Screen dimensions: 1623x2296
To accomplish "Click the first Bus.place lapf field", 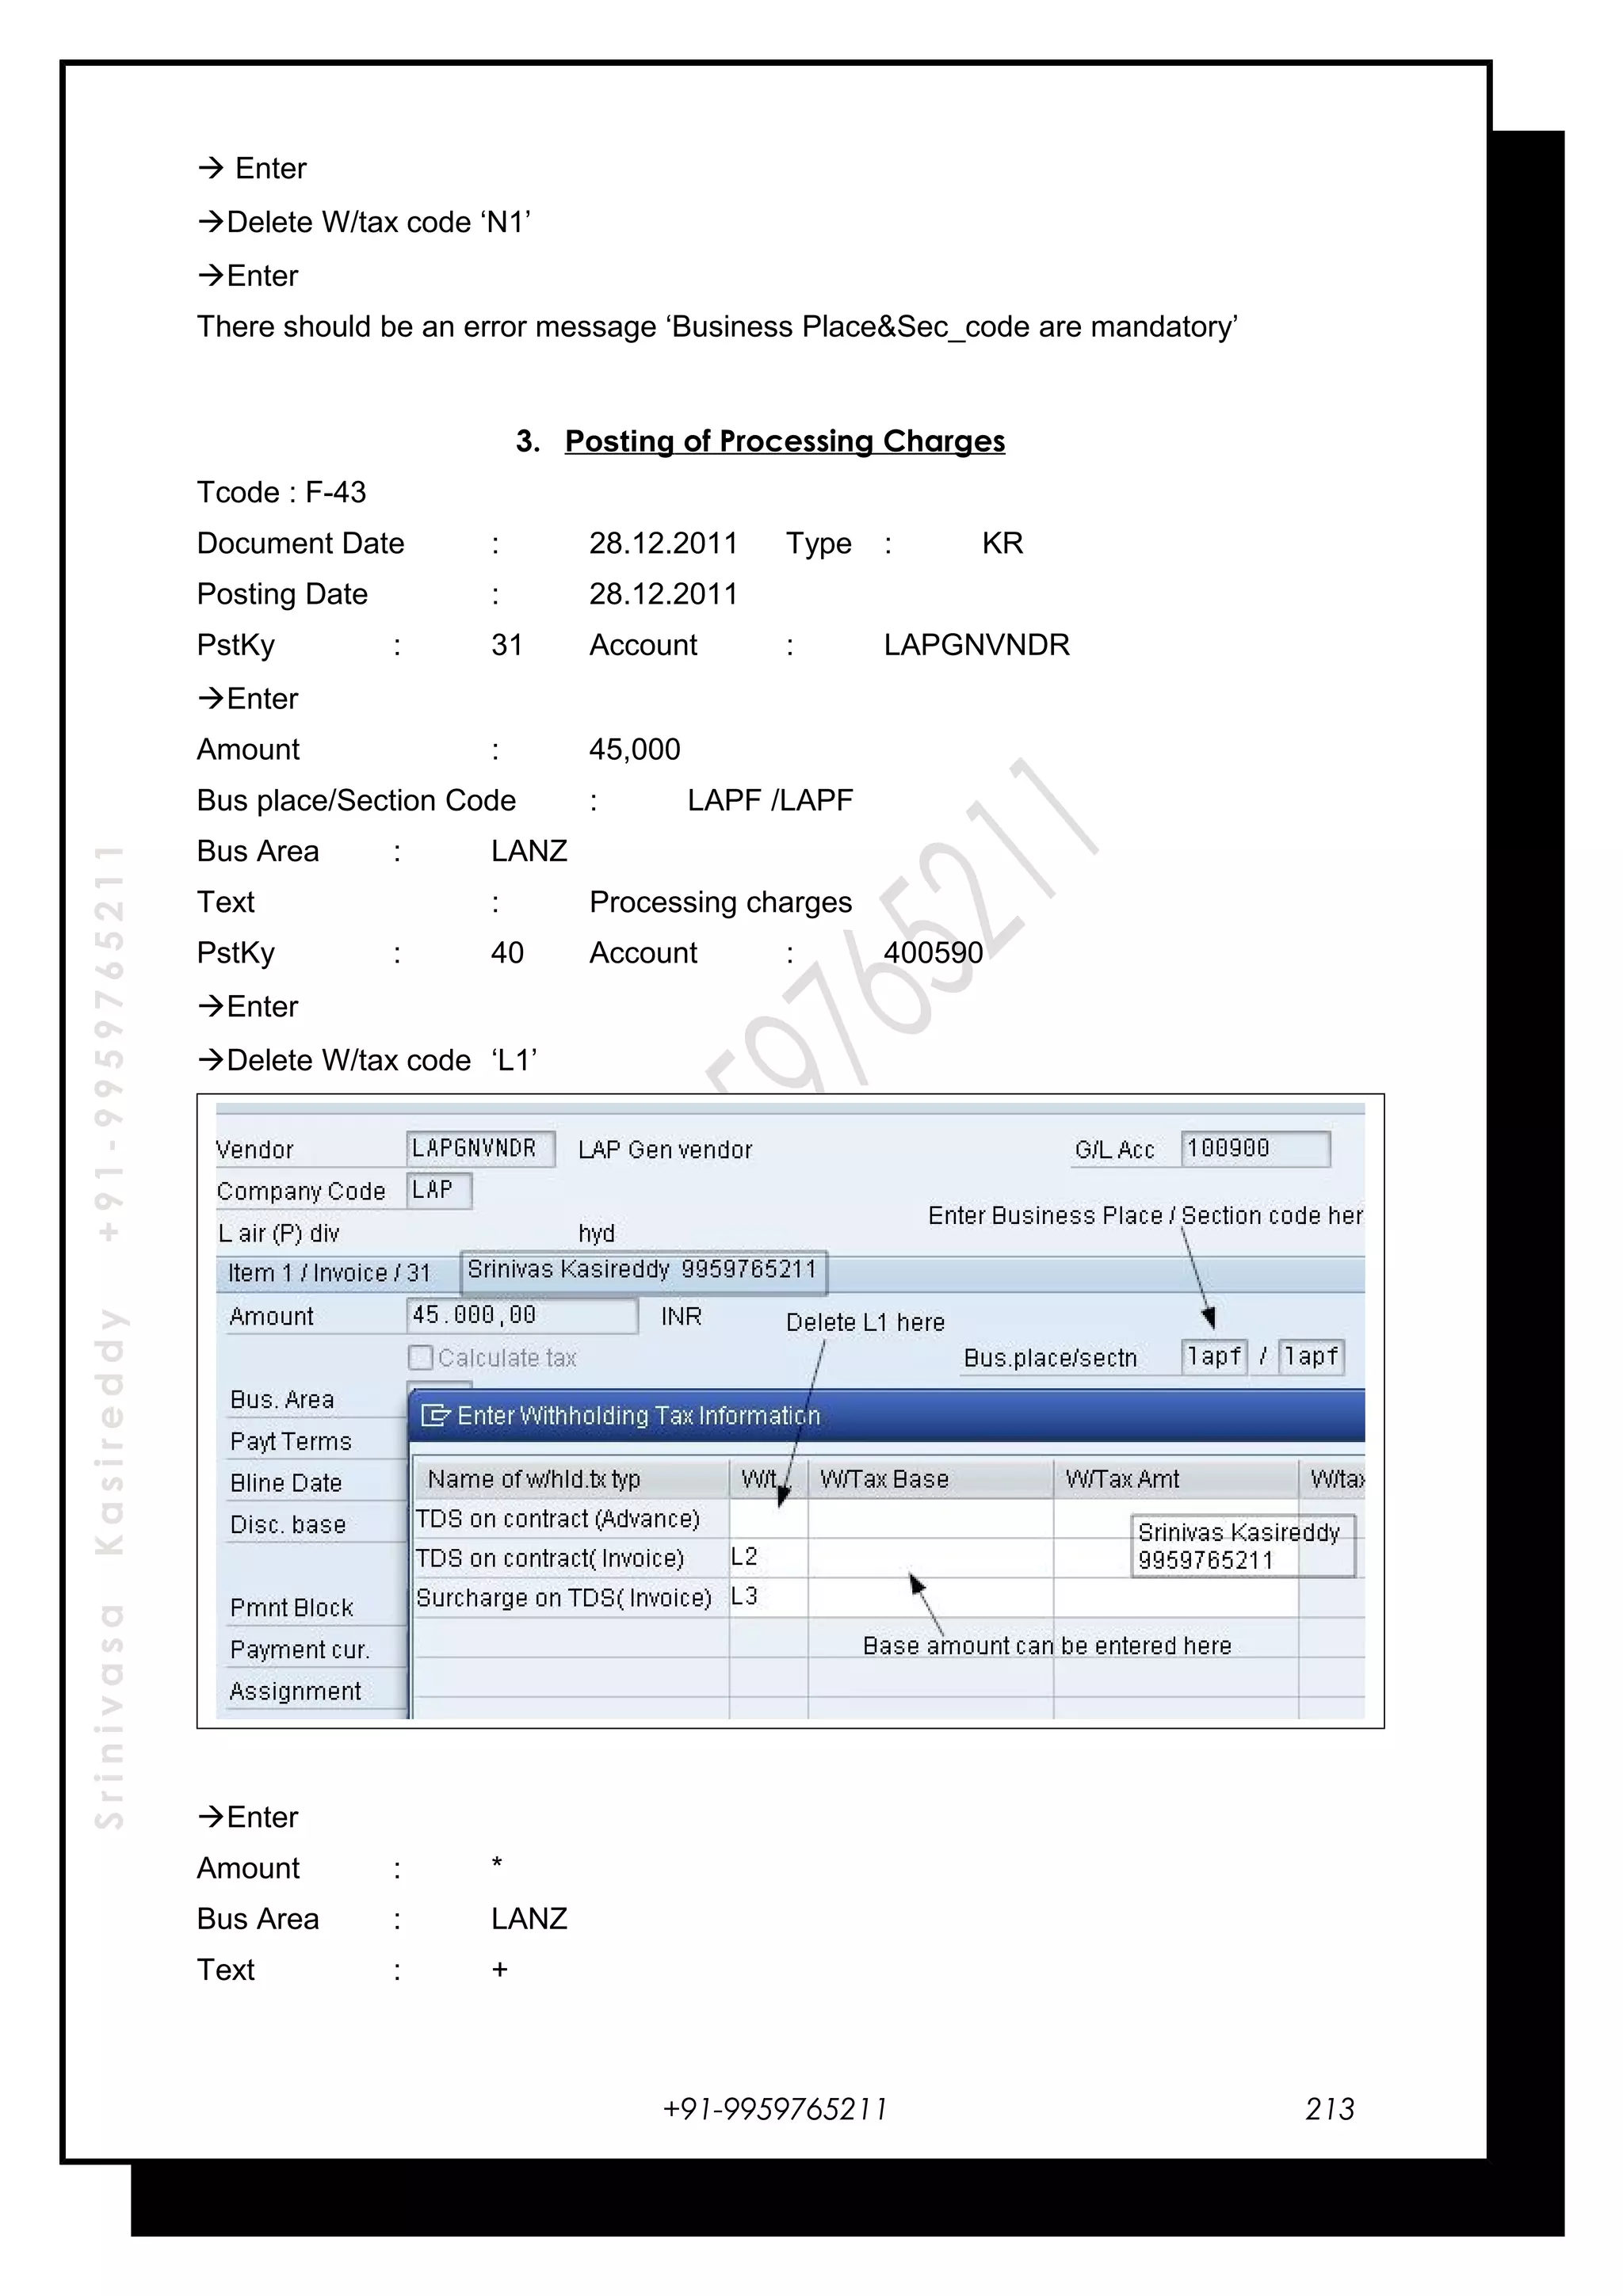I will [1213, 1357].
